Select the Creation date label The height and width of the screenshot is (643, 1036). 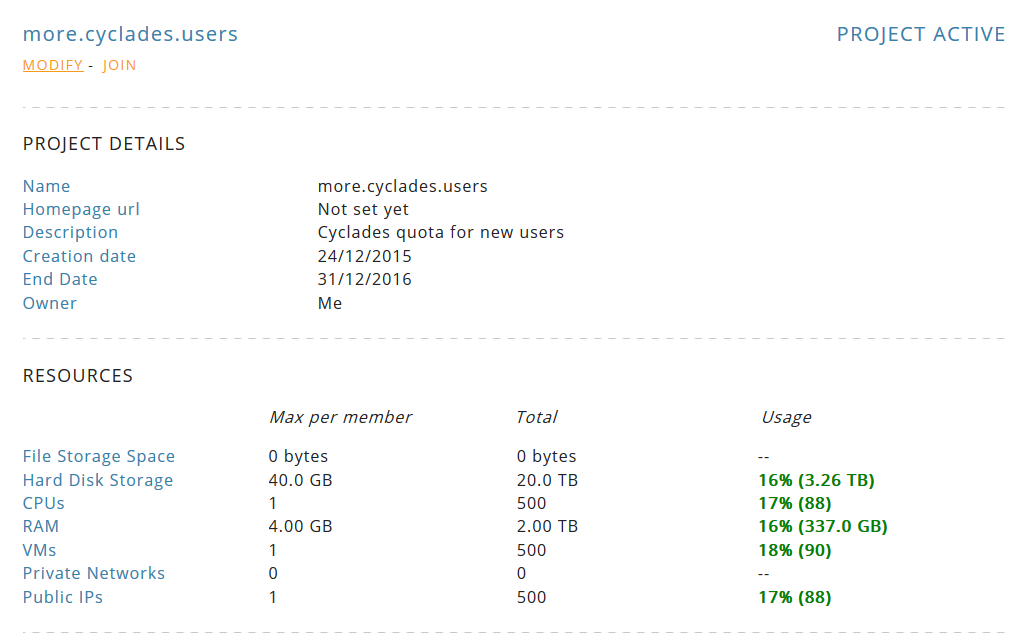tap(79, 256)
